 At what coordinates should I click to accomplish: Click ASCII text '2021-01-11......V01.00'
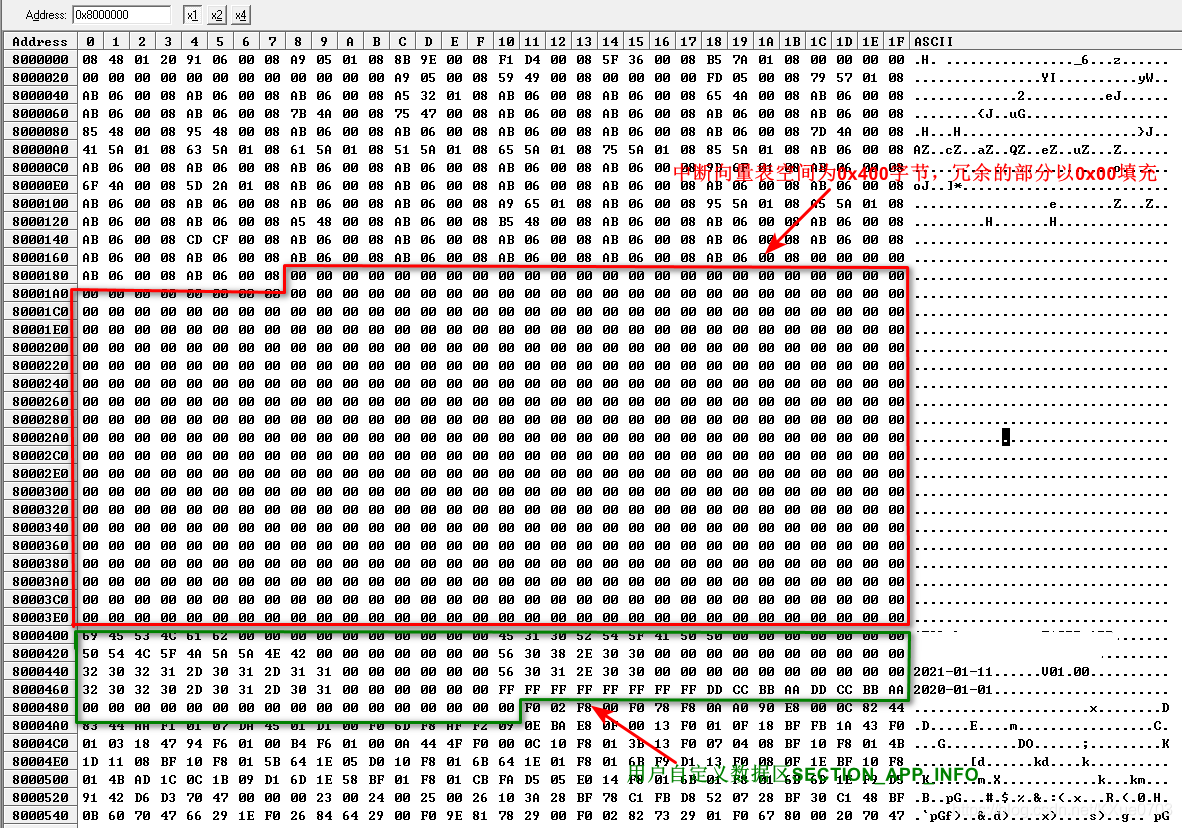(x=1001, y=672)
